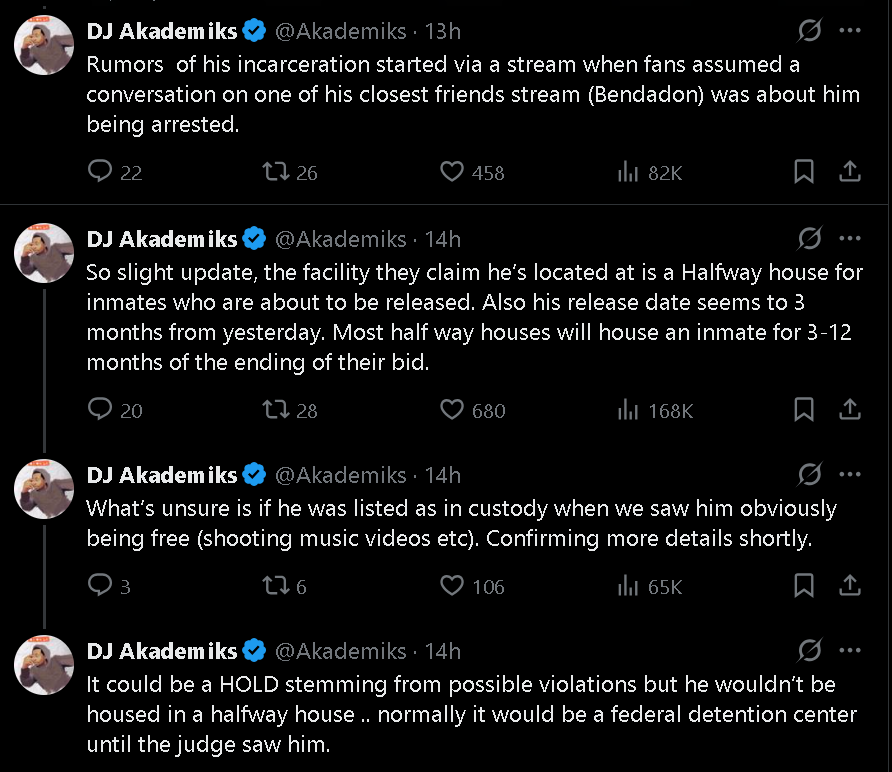View analytics showing 168K views
Screen dimensions: 892x772
coord(629,410)
